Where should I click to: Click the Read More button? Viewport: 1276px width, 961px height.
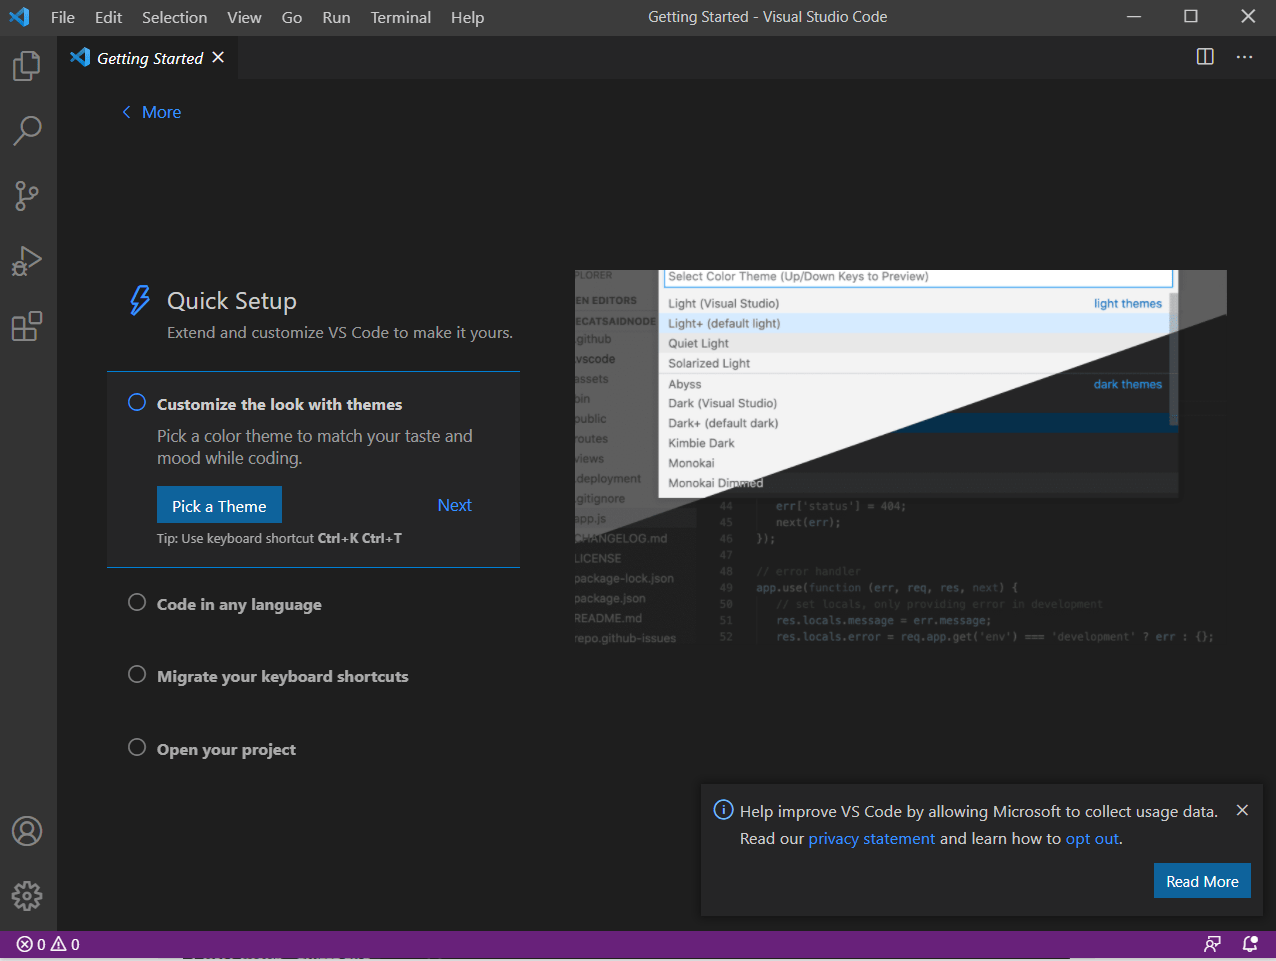click(x=1202, y=881)
